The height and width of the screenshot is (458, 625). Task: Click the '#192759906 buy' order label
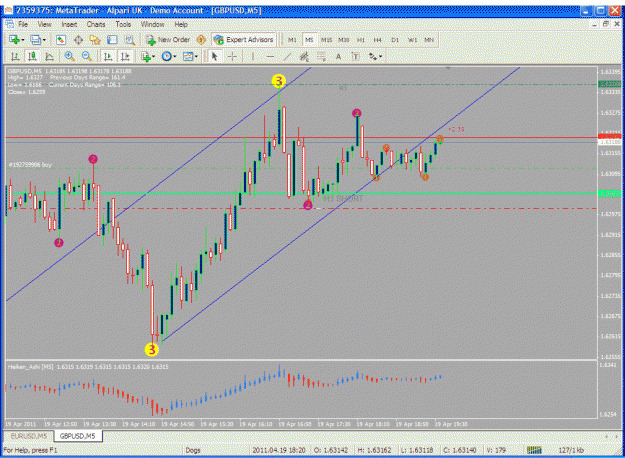(x=30, y=165)
